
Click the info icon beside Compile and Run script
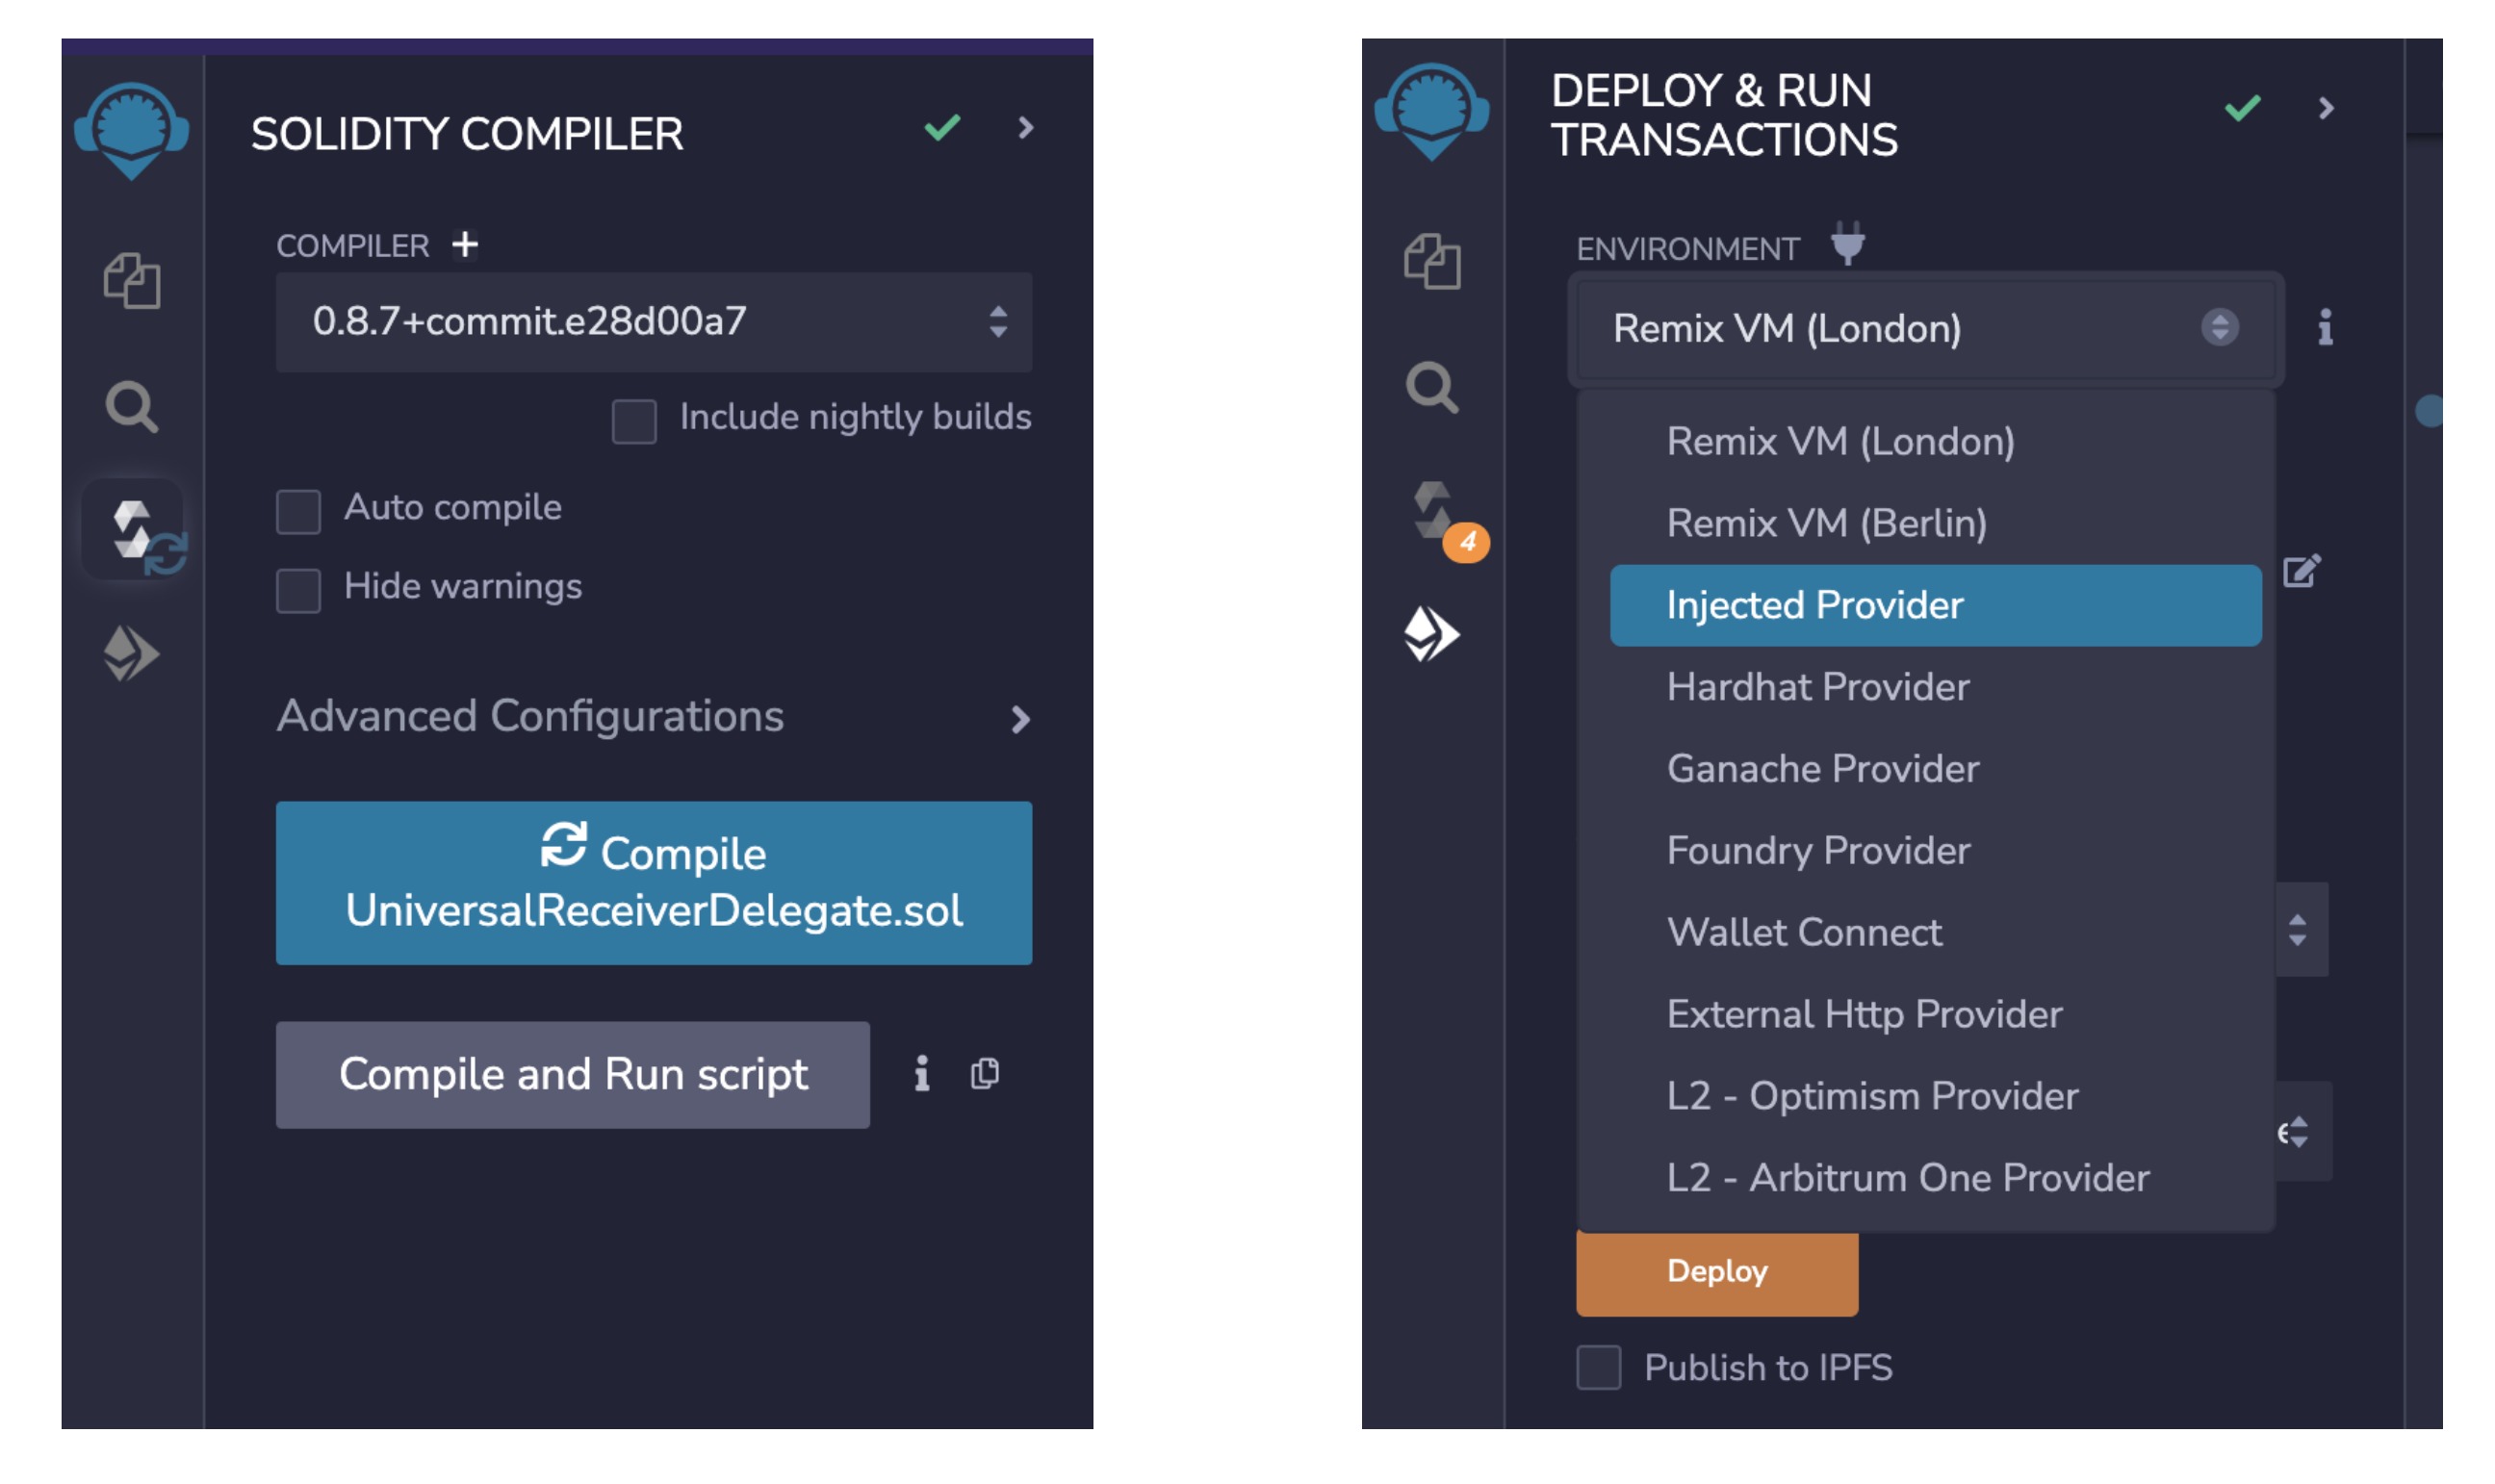[x=921, y=1074]
